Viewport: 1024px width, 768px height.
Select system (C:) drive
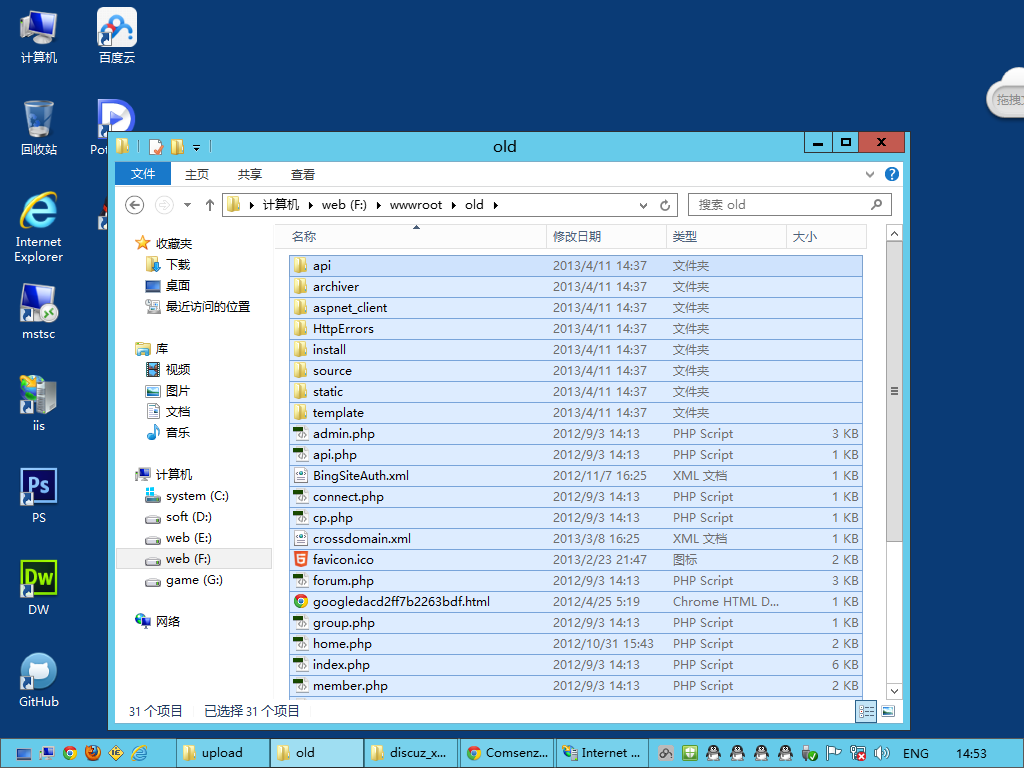(187, 496)
